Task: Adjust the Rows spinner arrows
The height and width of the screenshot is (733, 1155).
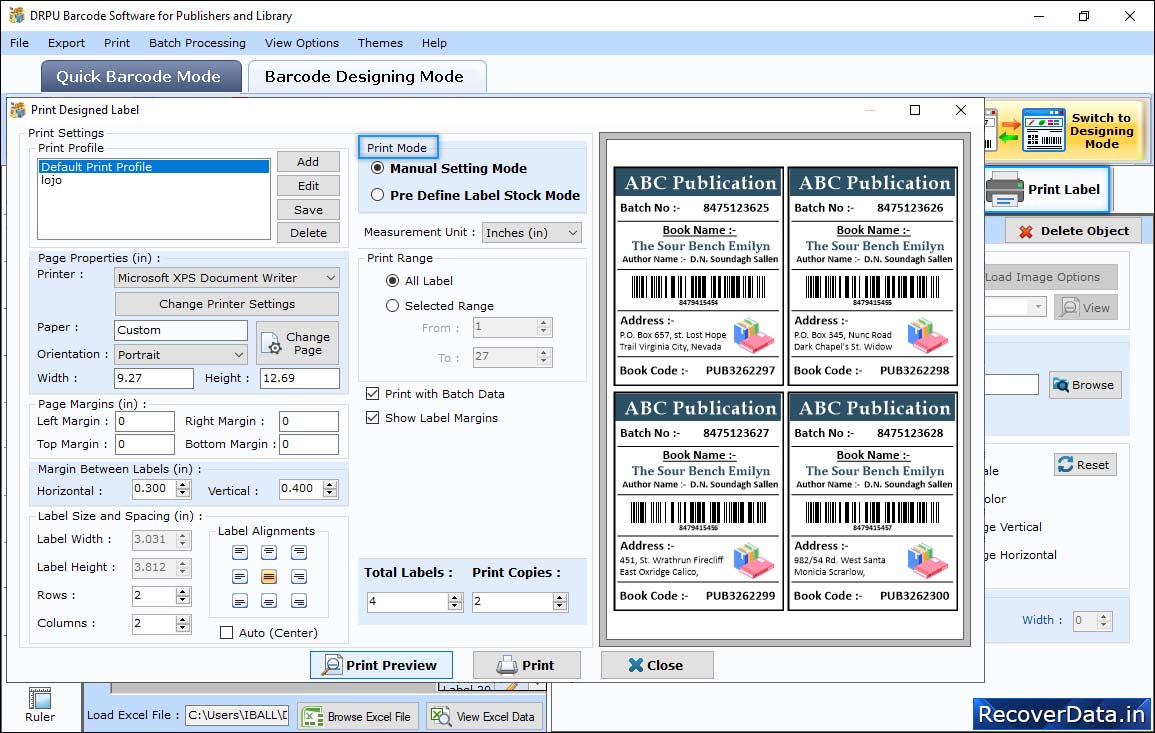Action: point(183,595)
